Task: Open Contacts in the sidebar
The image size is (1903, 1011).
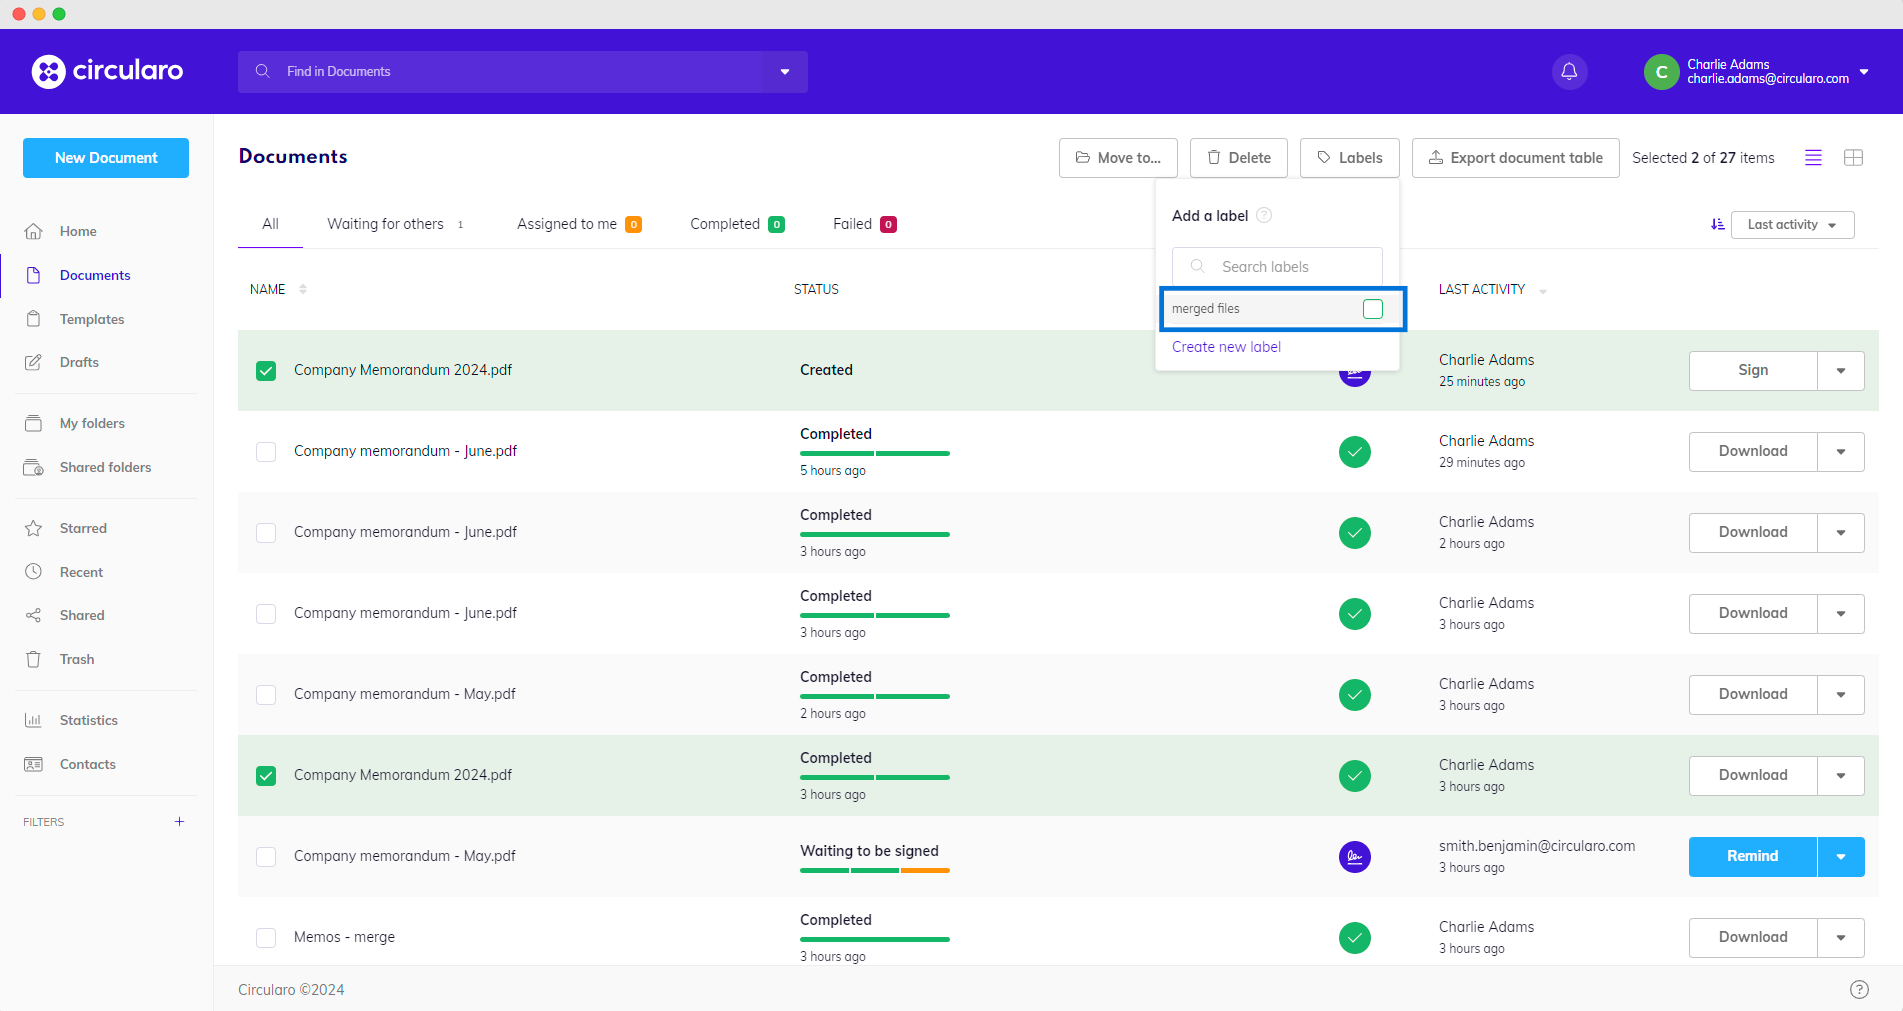Action: click(87, 764)
